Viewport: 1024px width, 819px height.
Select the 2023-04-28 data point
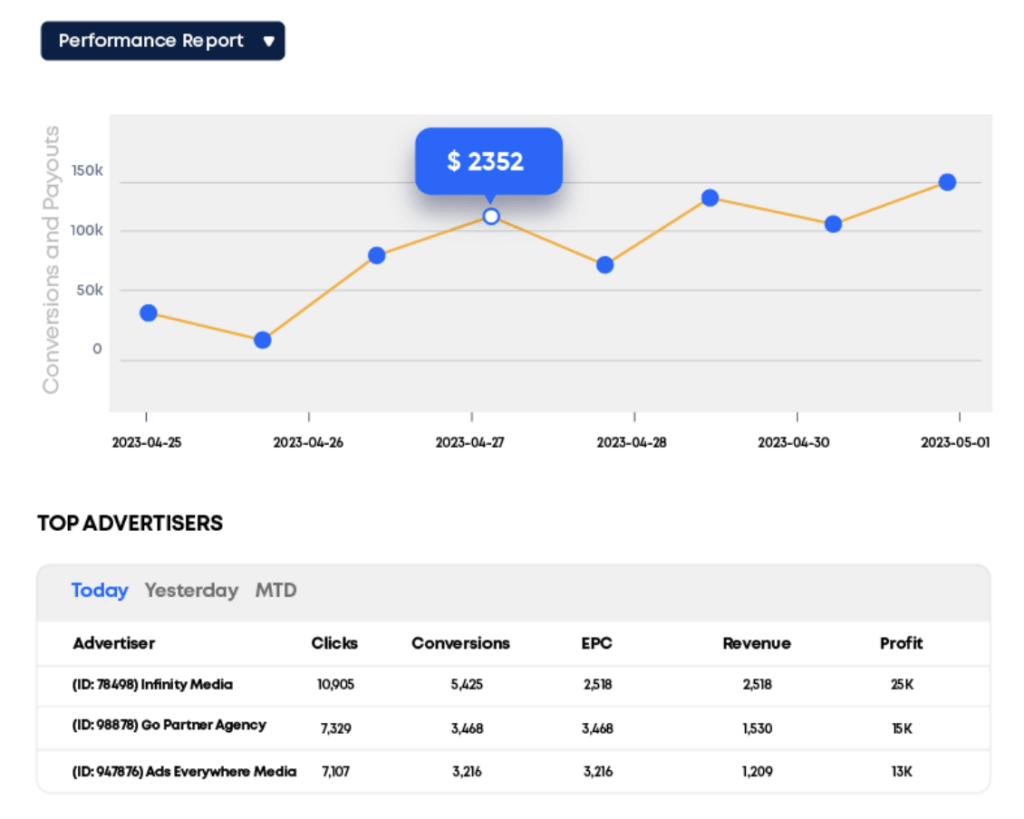(x=605, y=265)
